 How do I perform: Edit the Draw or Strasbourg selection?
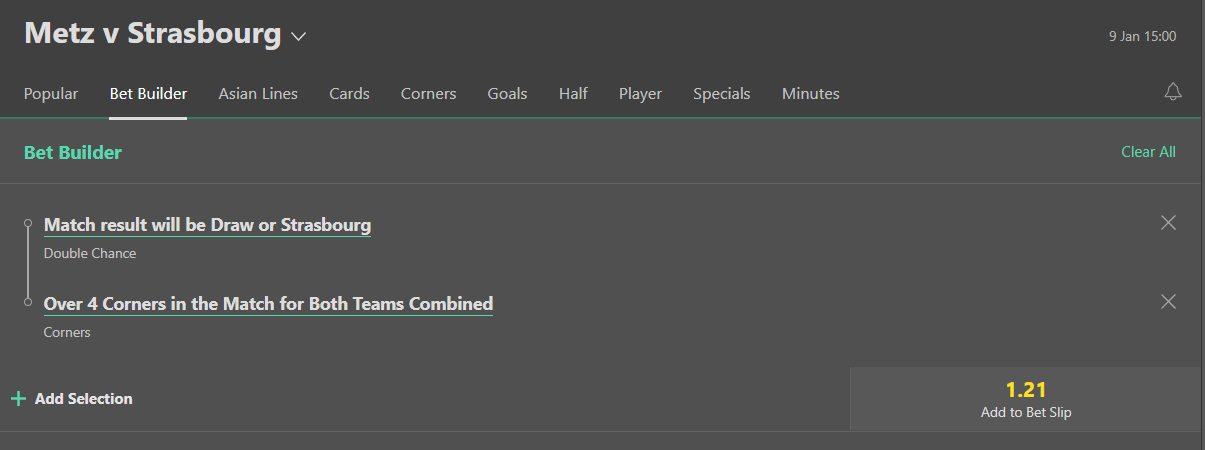point(207,225)
